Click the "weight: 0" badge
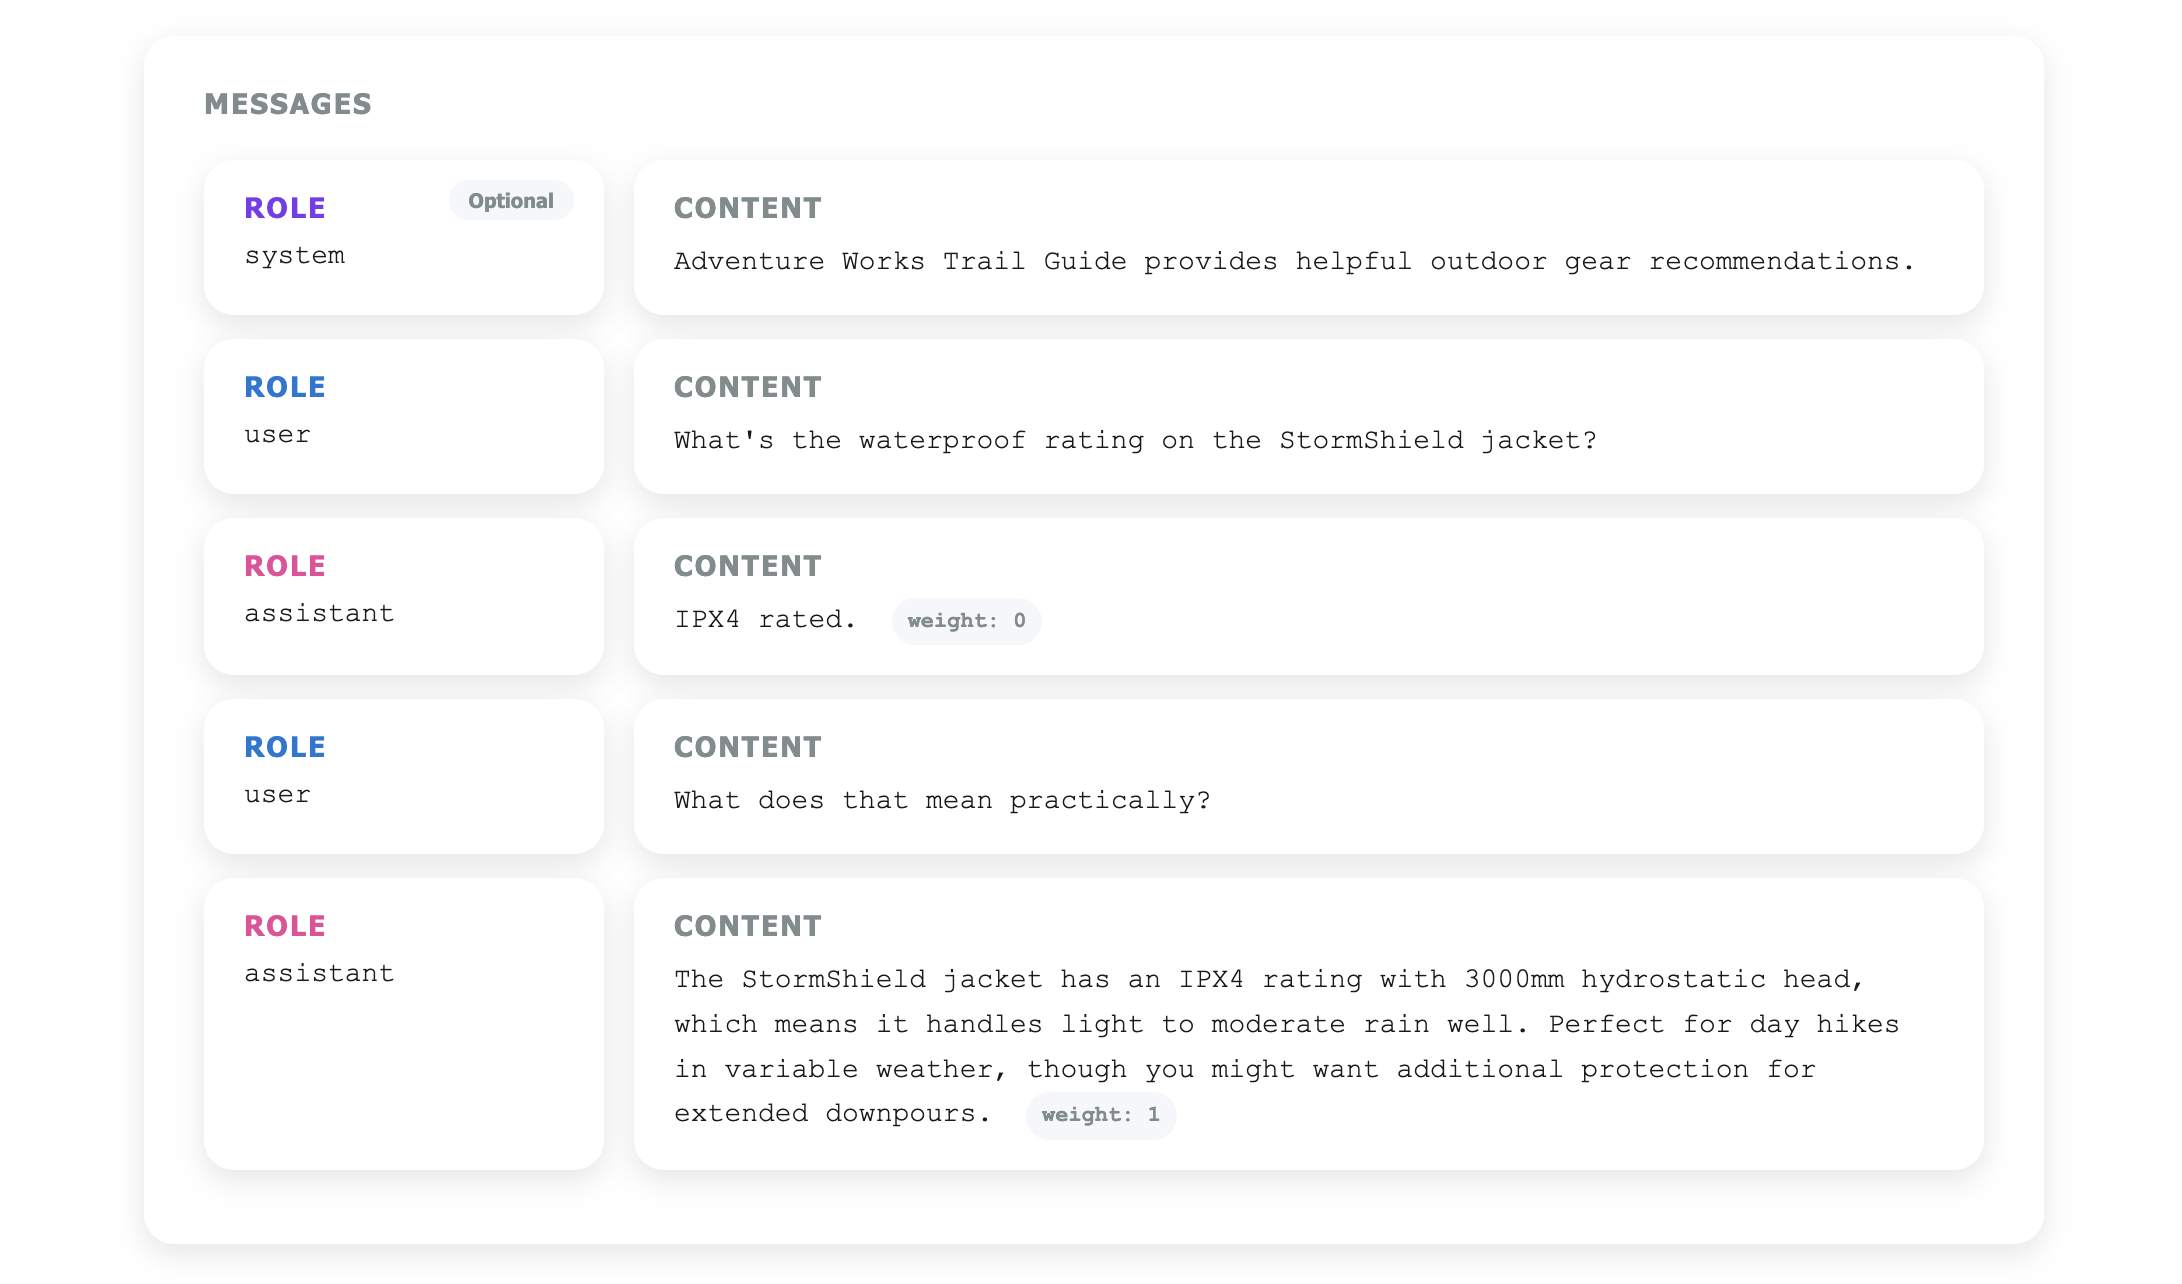The image size is (2182, 1284). point(966,621)
